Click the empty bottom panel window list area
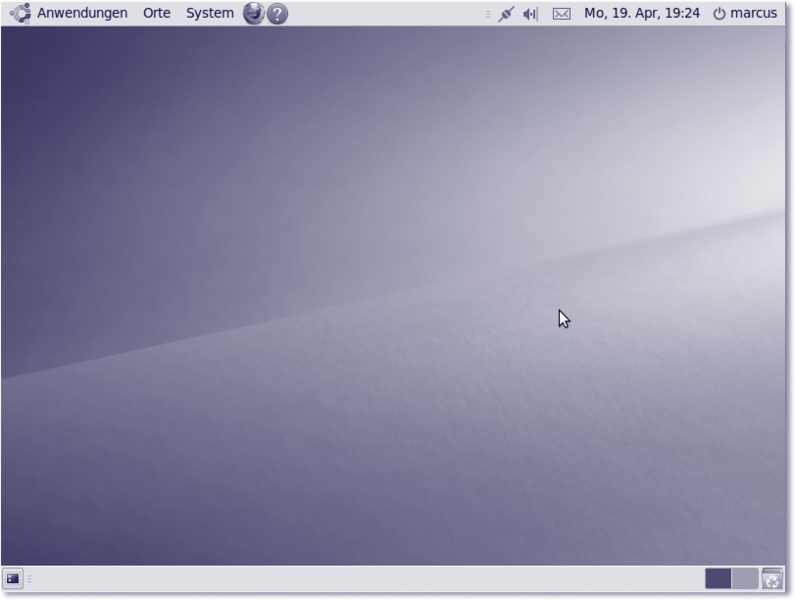The width and height of the screenshot is (795, 600). click(350, 578)
